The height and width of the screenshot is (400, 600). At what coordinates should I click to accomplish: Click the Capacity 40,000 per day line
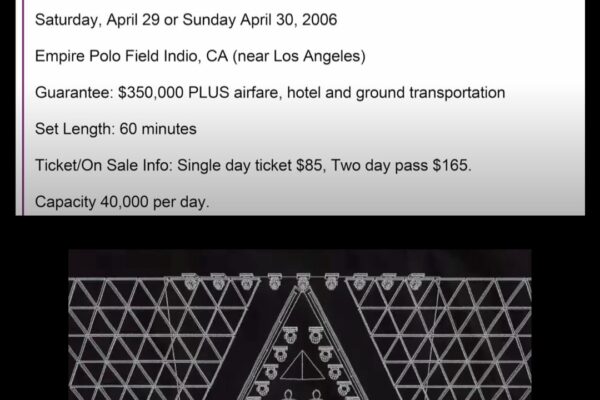(122, 202)
